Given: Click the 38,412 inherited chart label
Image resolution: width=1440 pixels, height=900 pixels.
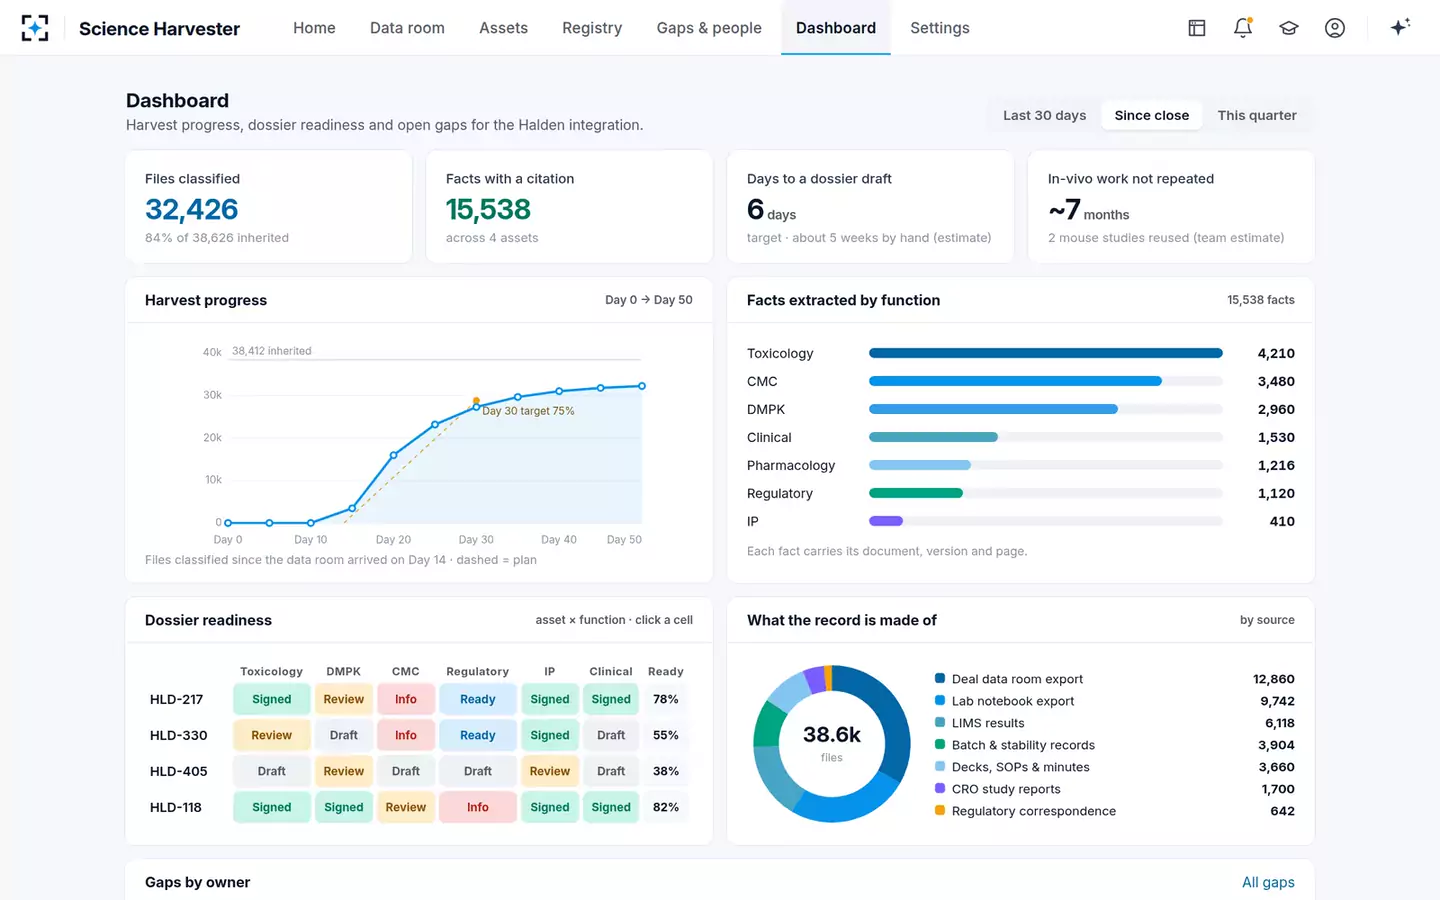Looking at the screenshot, I should click(272, 351).
